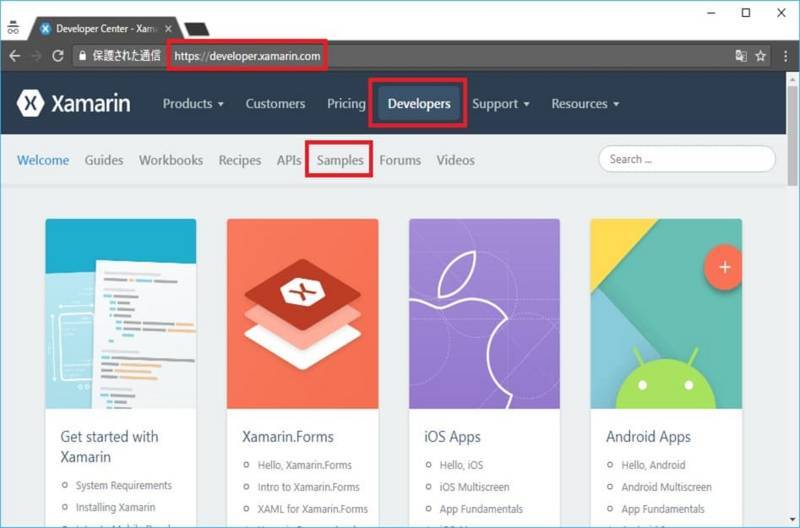This screenshot has width=800, height=528.
Task: Close the Developer Center tab
Action: (x=168, y=29)
